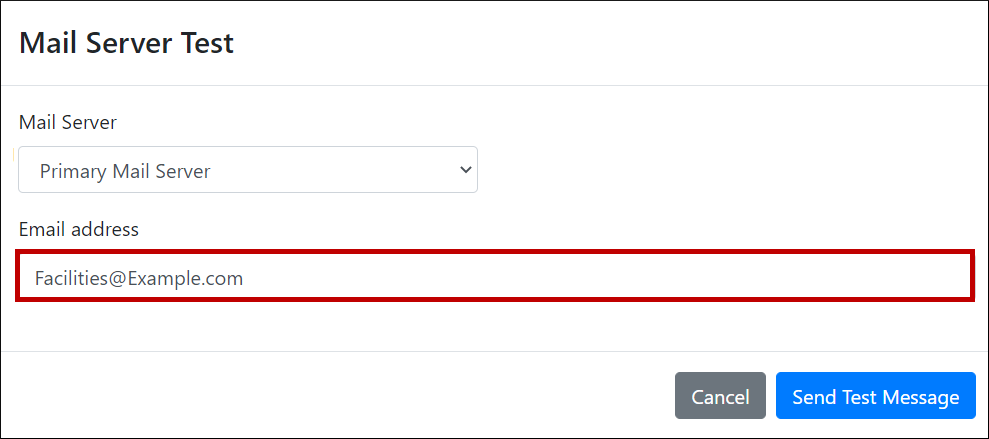Viewport: 989px width, 439px height.
Task: Click the word 'Test' in the dialog heading
Action: coord(209,43)
